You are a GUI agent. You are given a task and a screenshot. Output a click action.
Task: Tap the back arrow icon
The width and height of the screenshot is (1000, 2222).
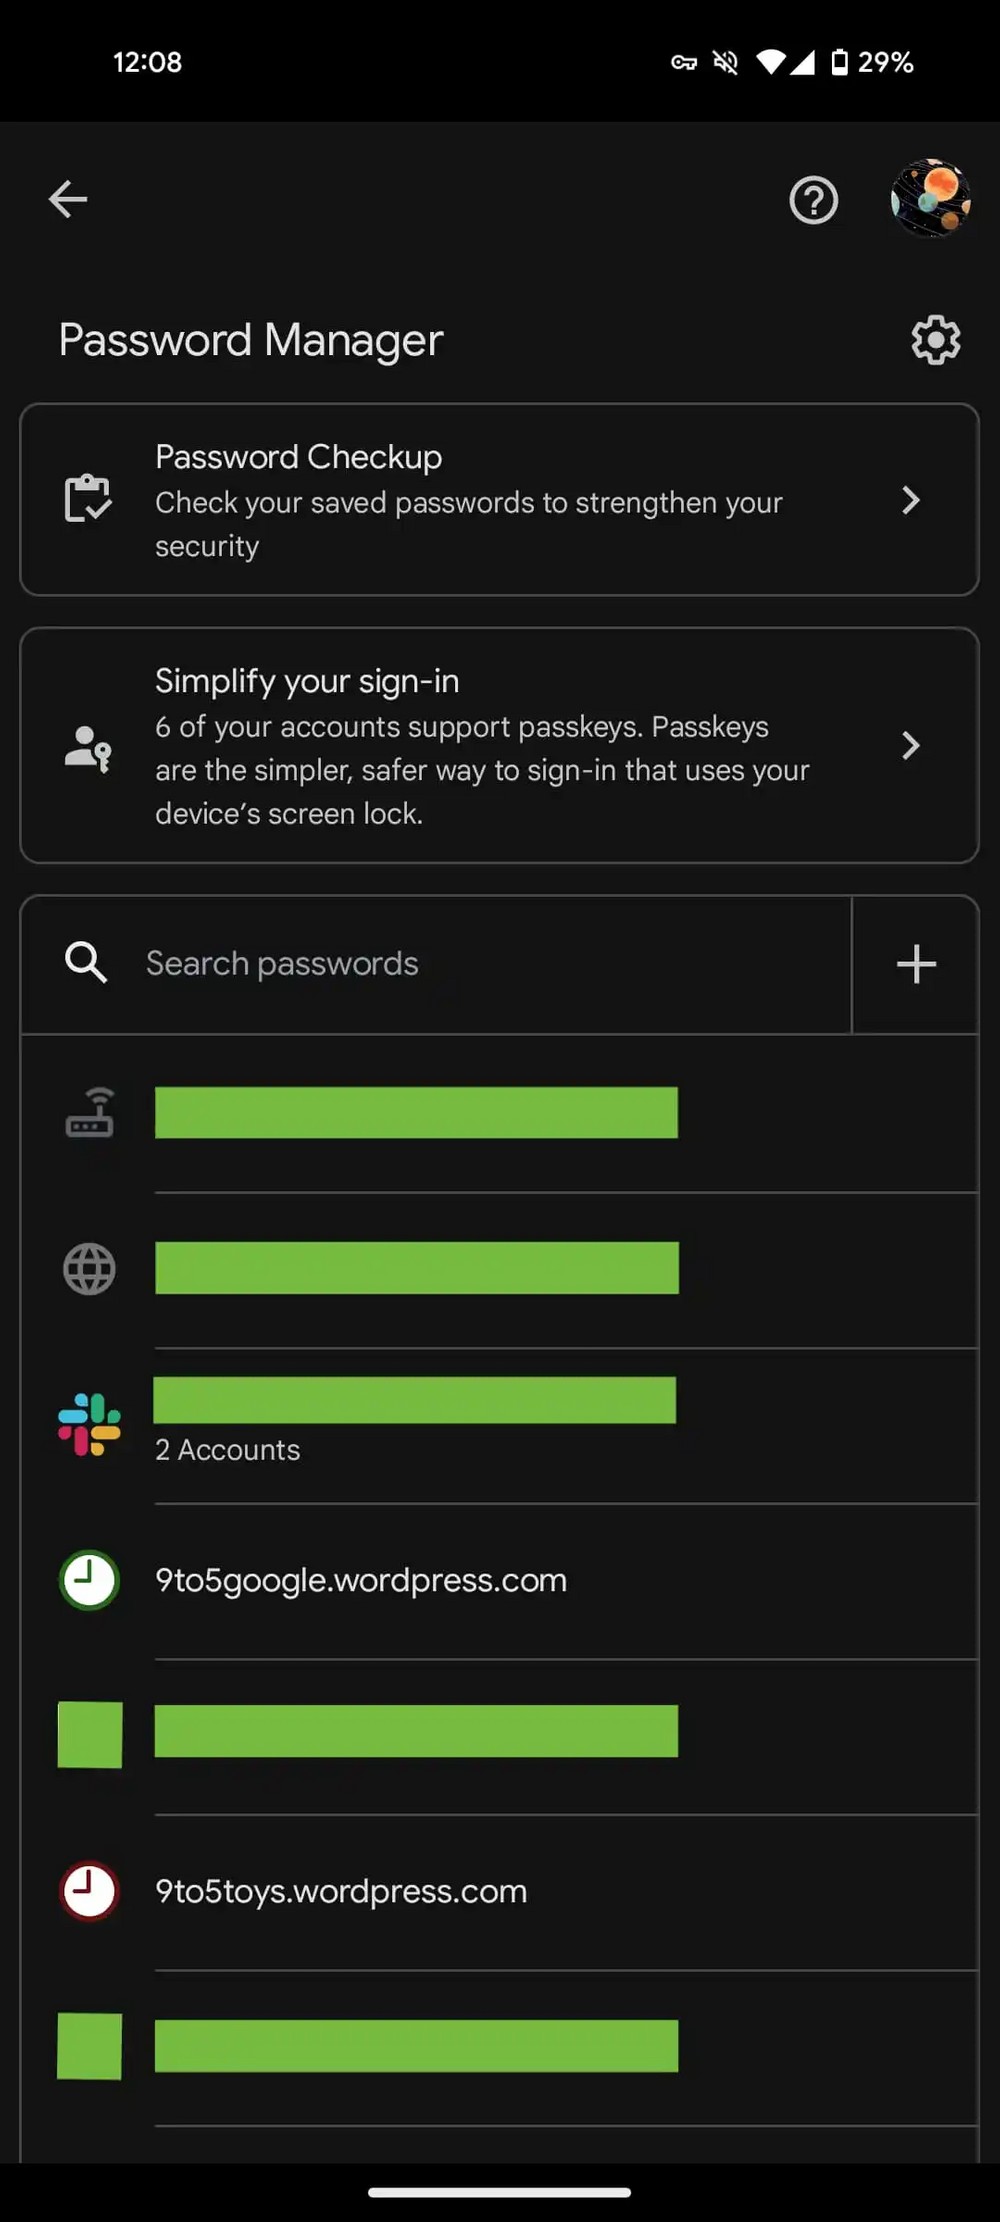(x=68, y=199)
